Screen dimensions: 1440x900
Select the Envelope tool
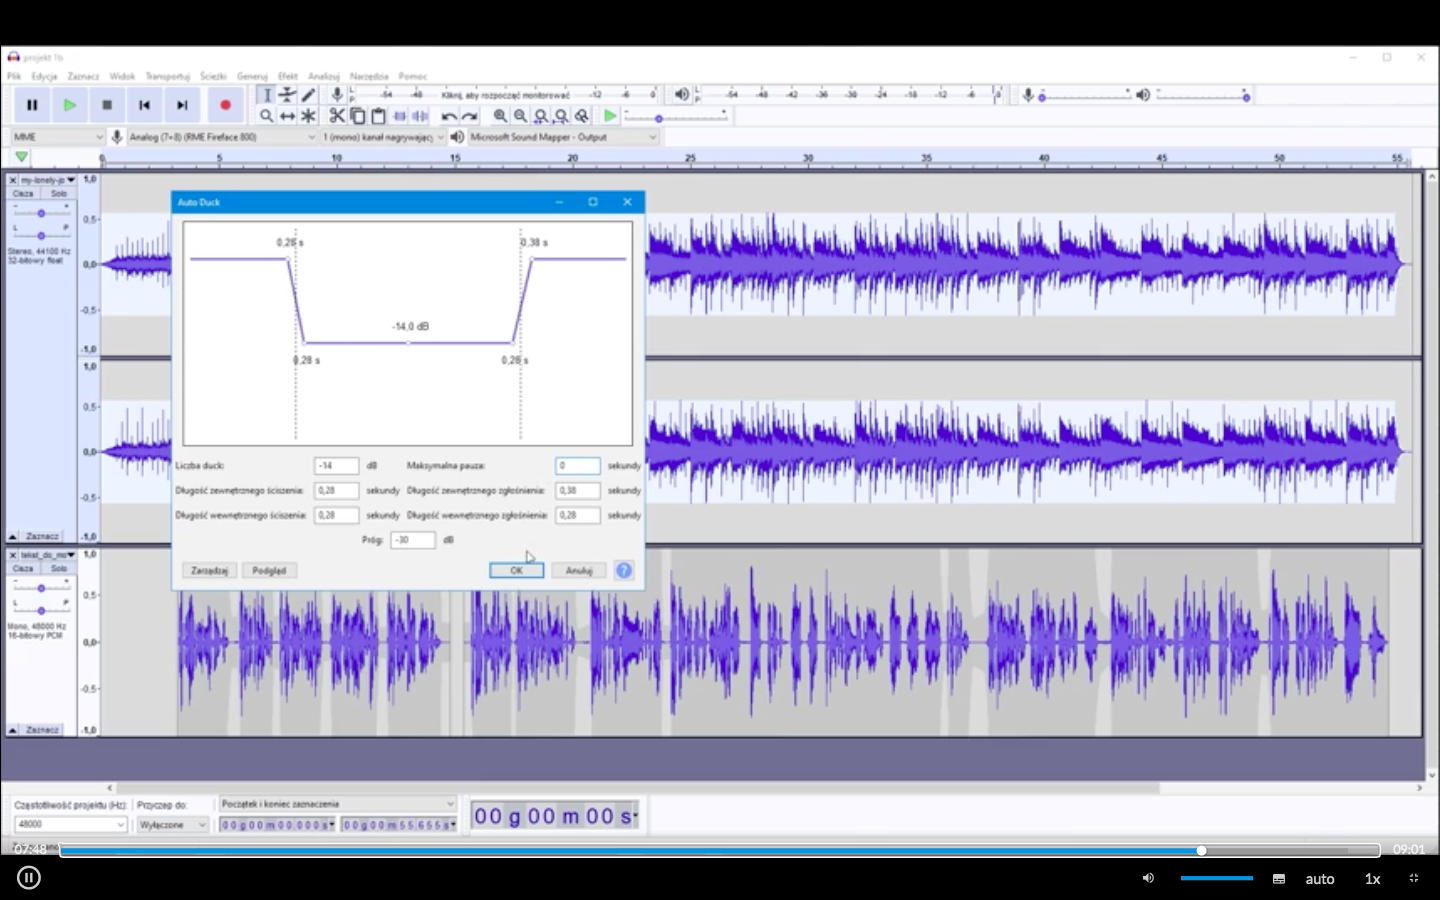(x=287, y=95)
